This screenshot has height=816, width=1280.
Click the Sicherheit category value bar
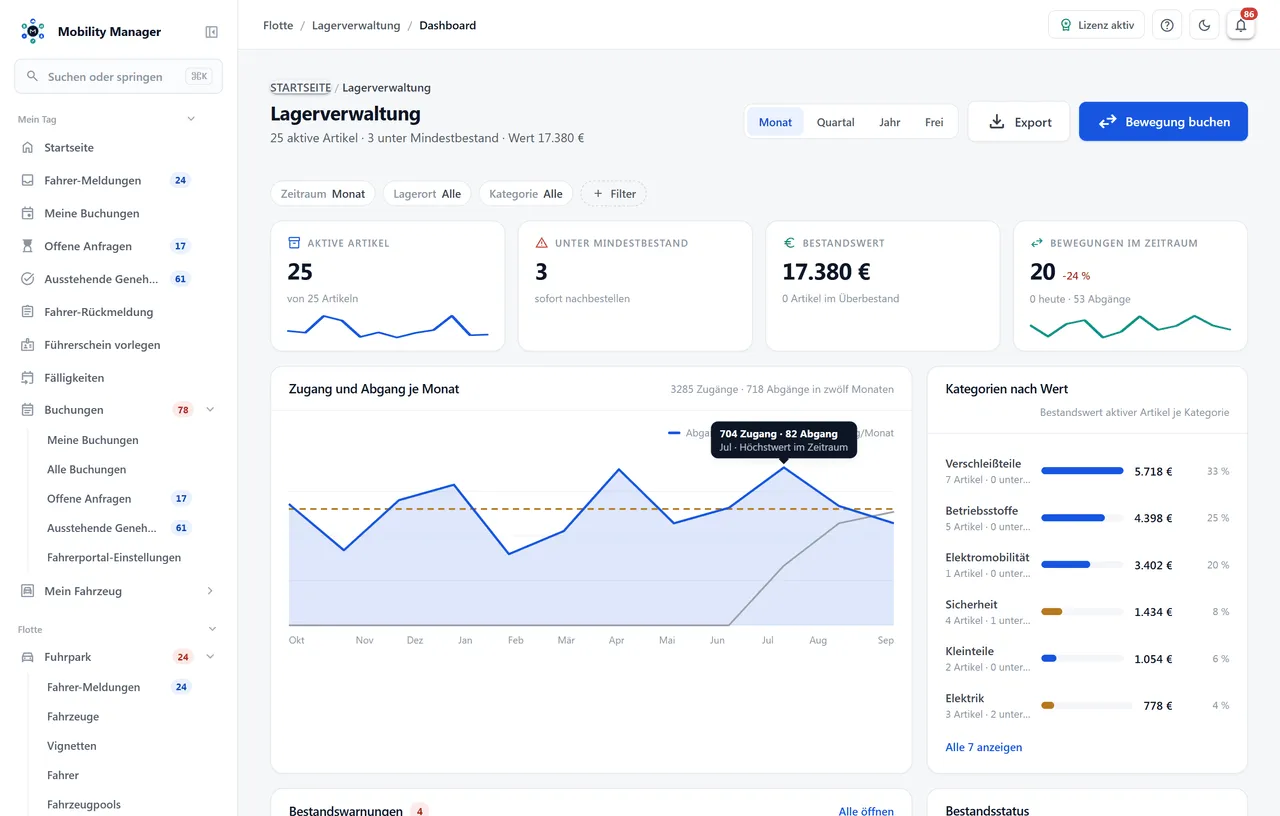point(1082,612)
